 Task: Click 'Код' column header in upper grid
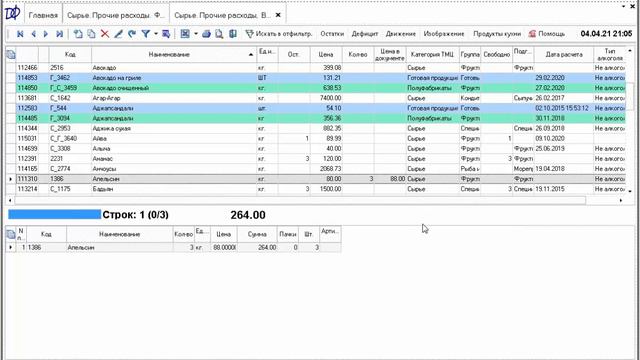[x=70, y=54]
